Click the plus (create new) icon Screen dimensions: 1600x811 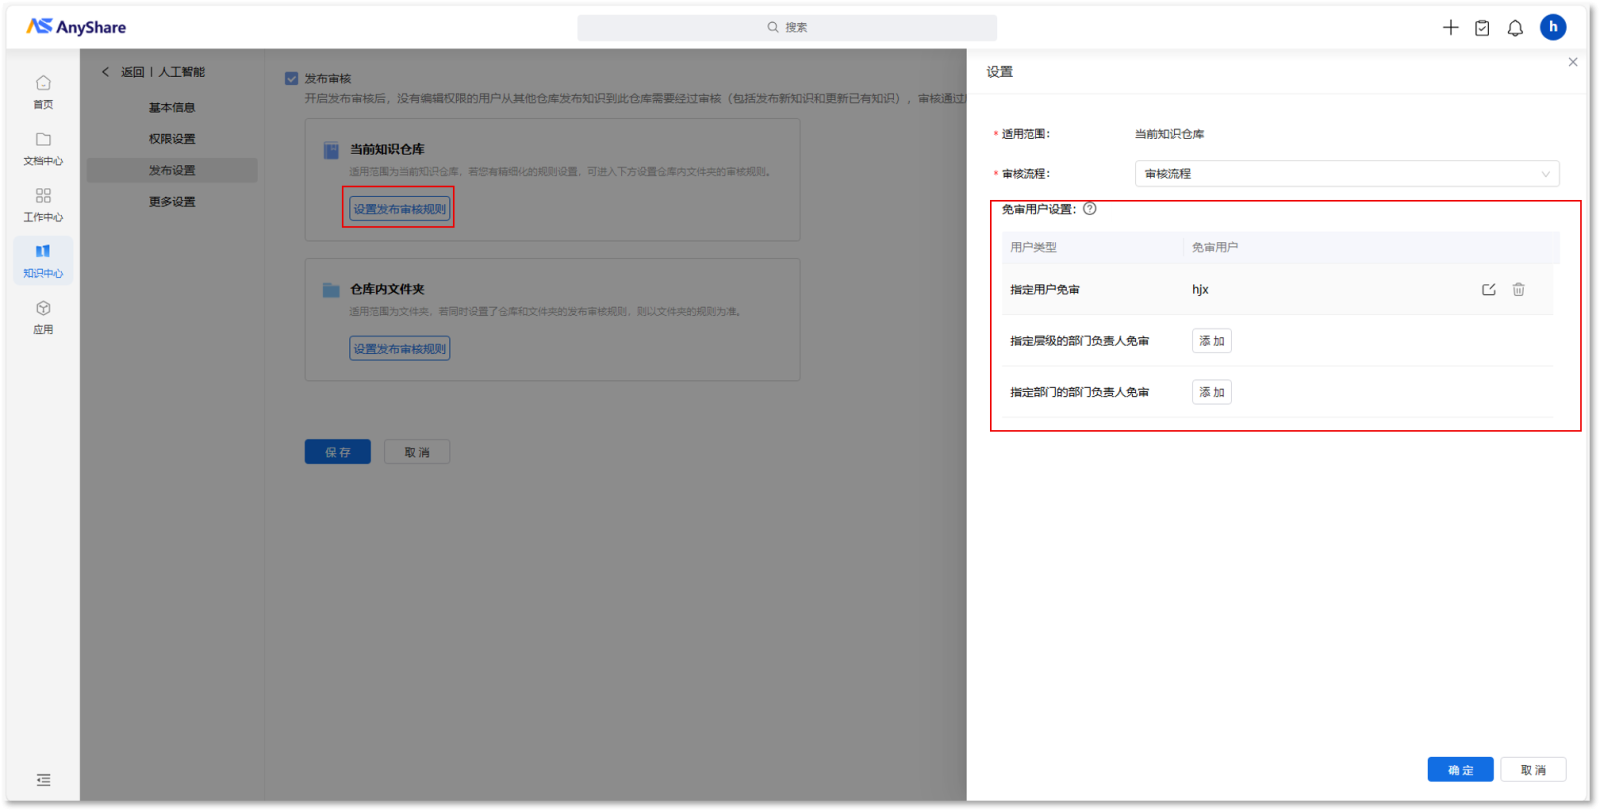point(1450,28)
